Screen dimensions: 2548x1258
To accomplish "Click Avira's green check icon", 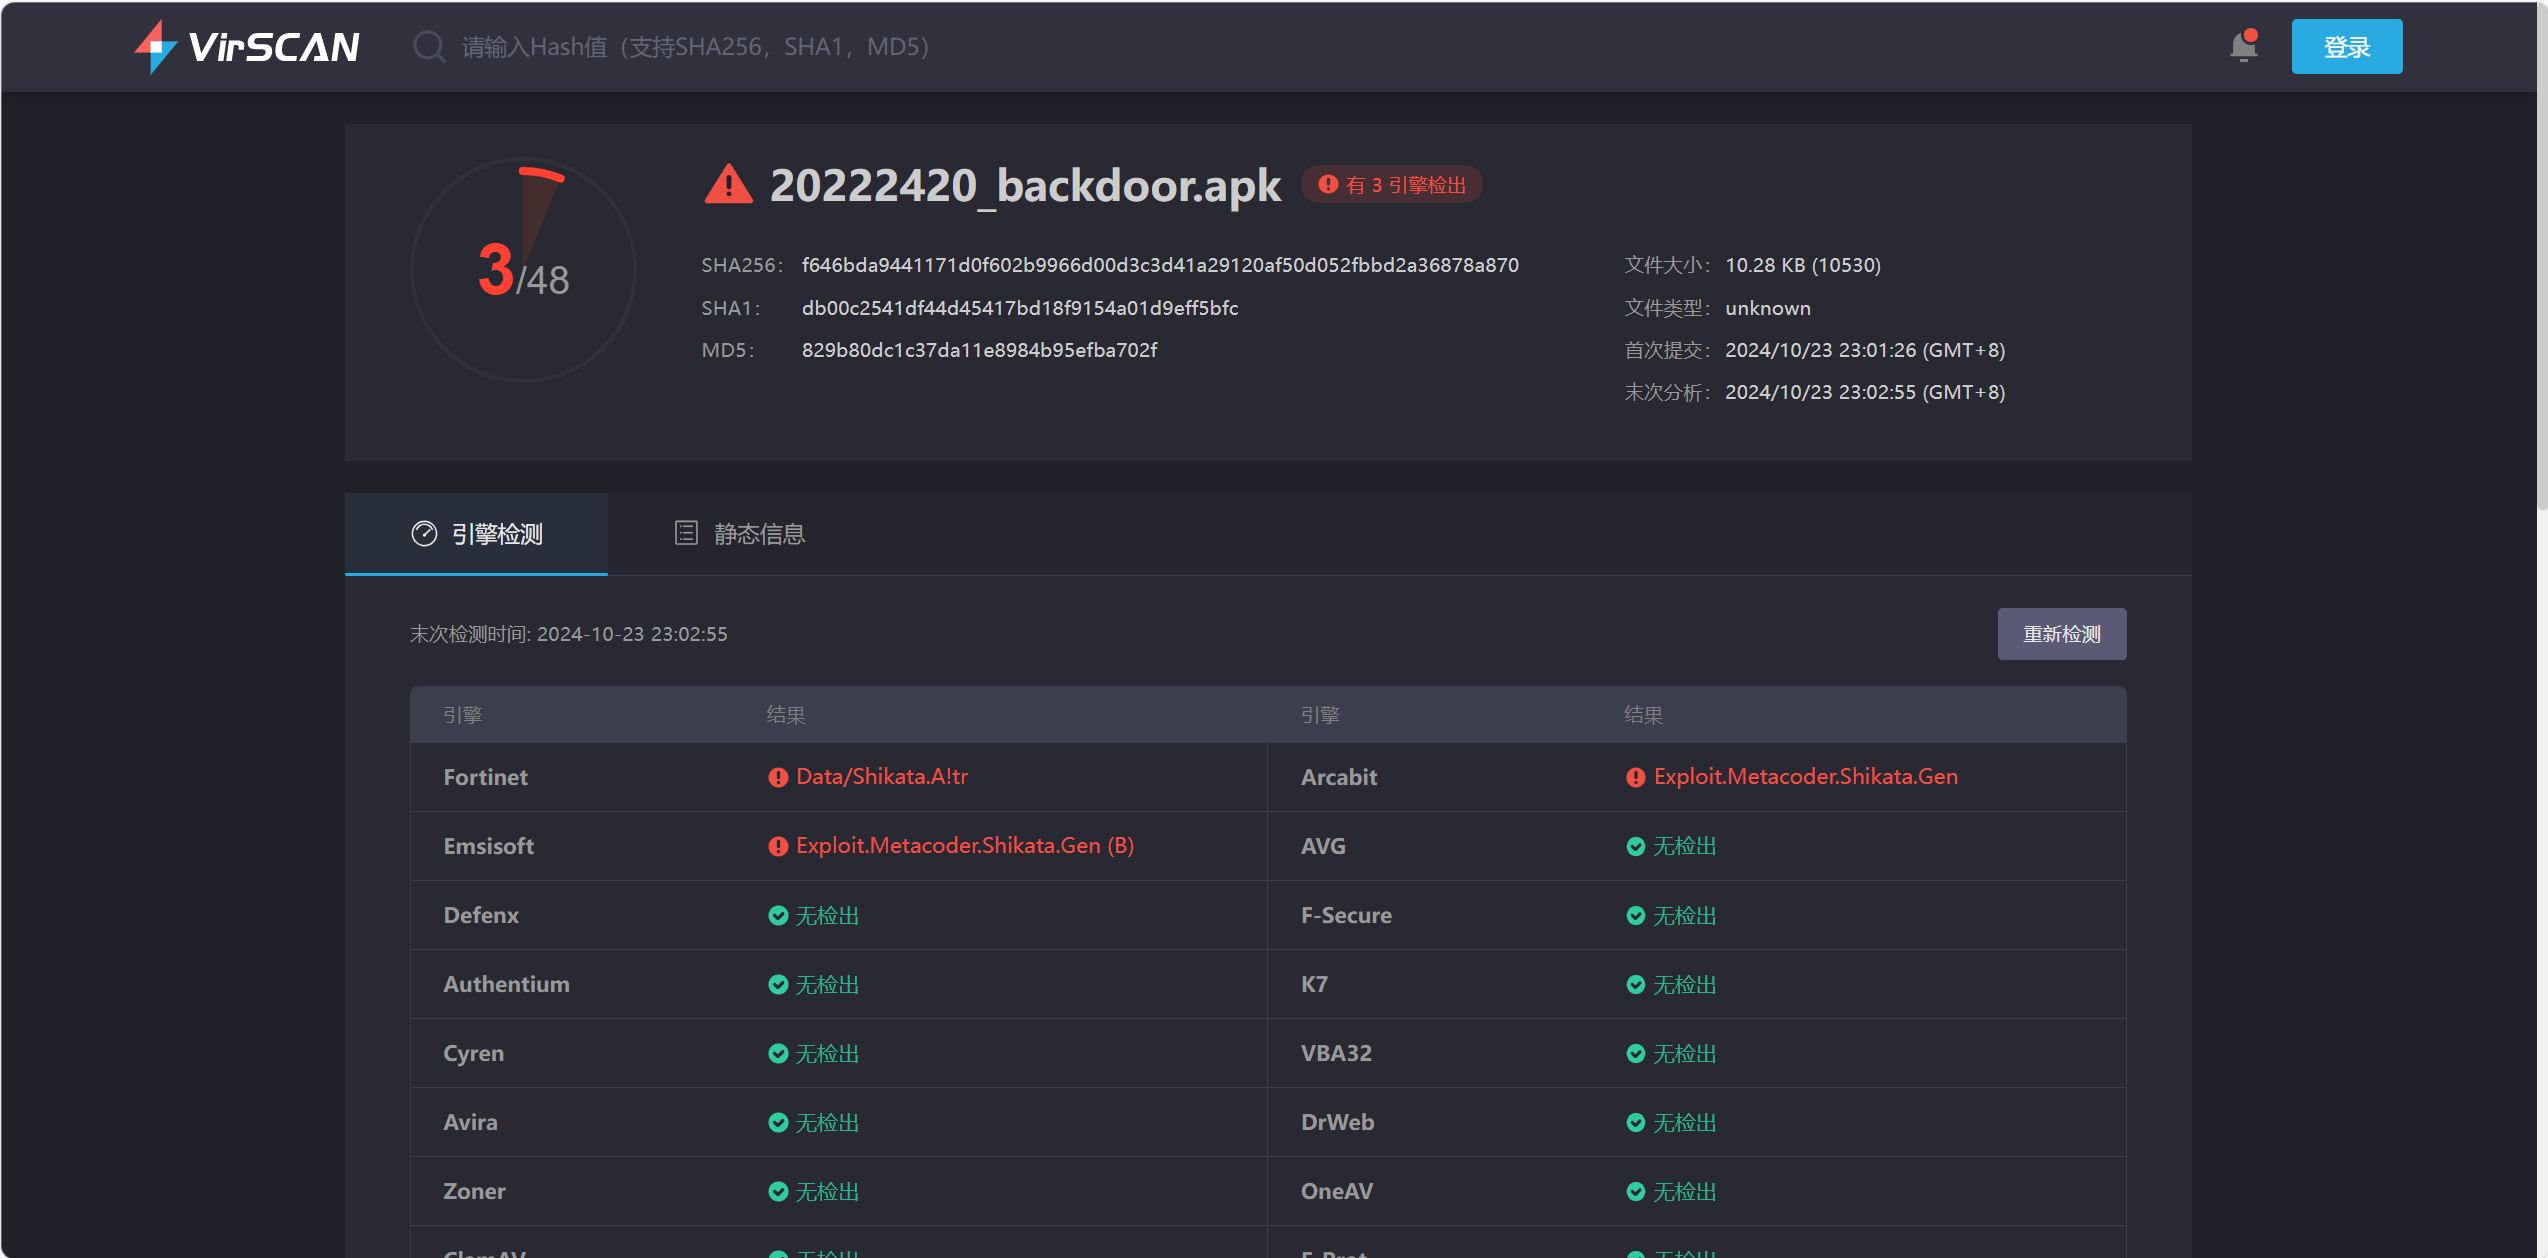I will coord(778,1122).
